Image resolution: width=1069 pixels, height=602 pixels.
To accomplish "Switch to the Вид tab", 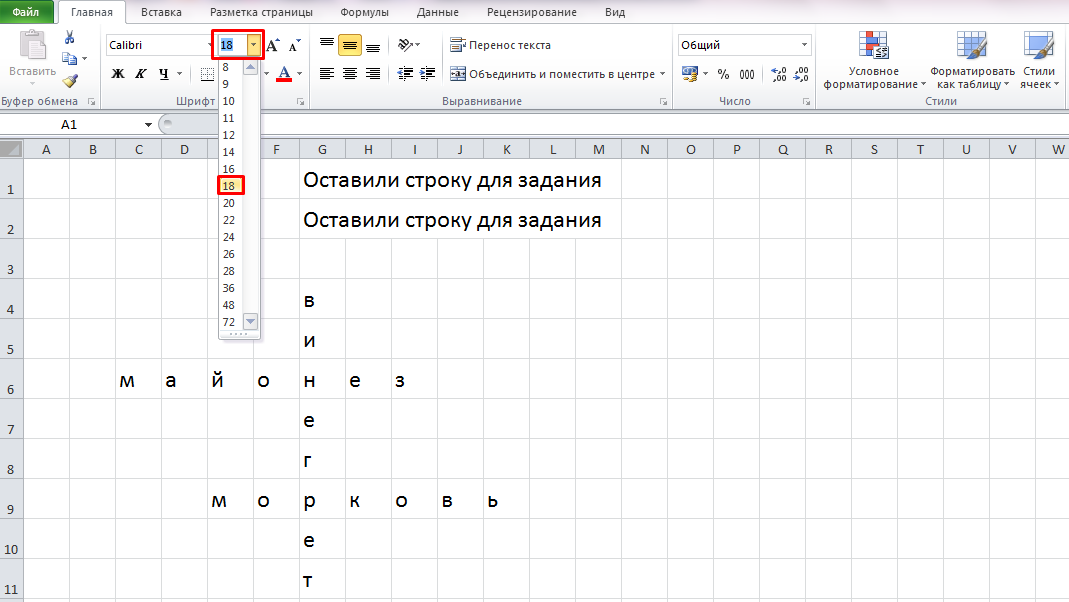I will click(x=615, y=12).
